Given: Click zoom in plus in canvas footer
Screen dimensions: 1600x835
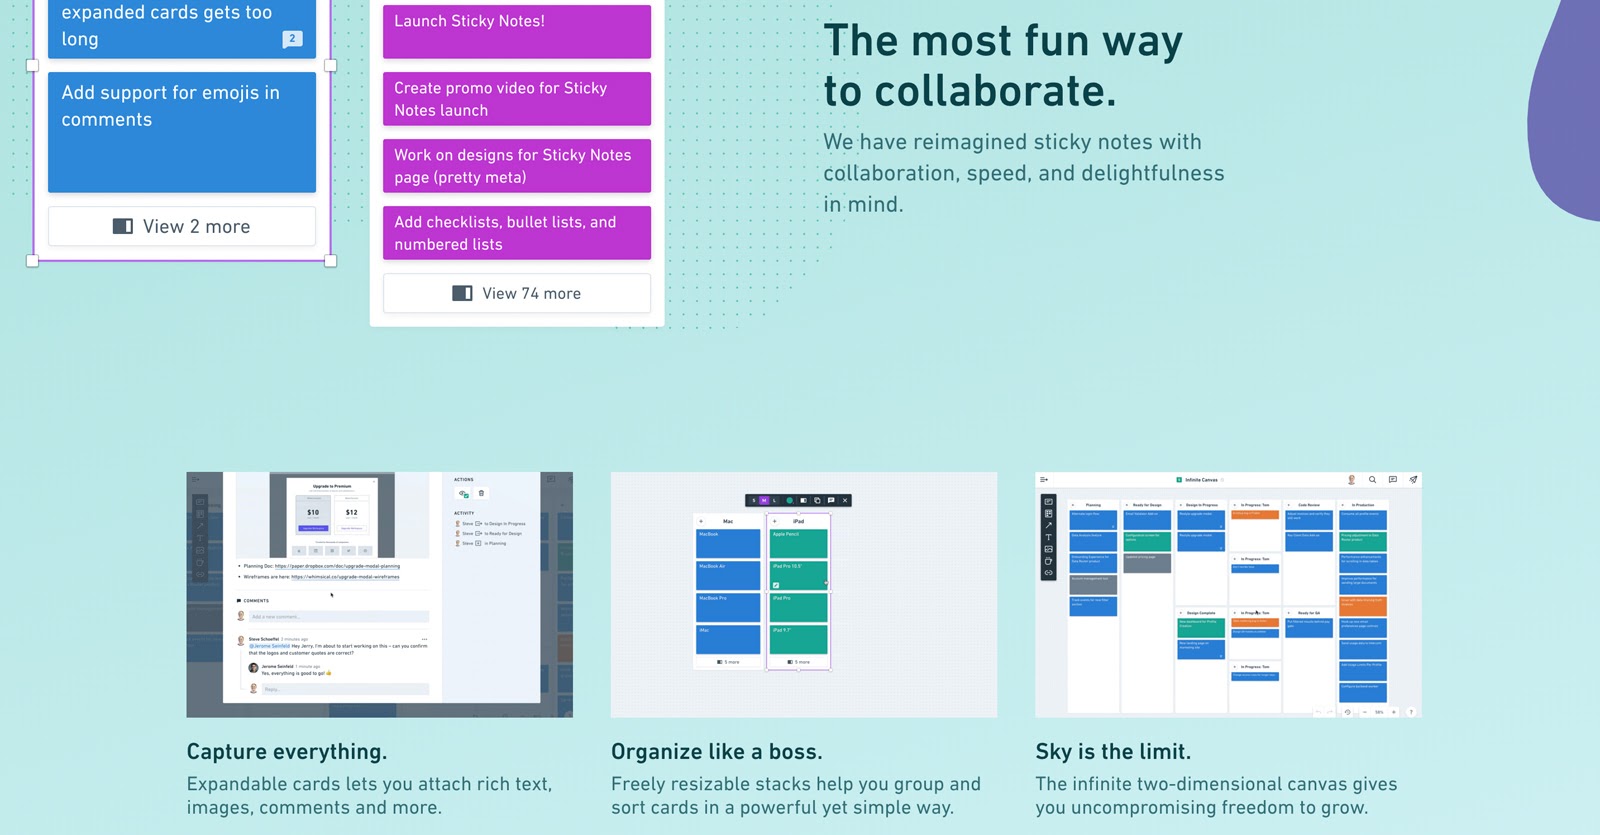Looking at the screenshot, I should pyautogui.click(x=1394, y=712).
